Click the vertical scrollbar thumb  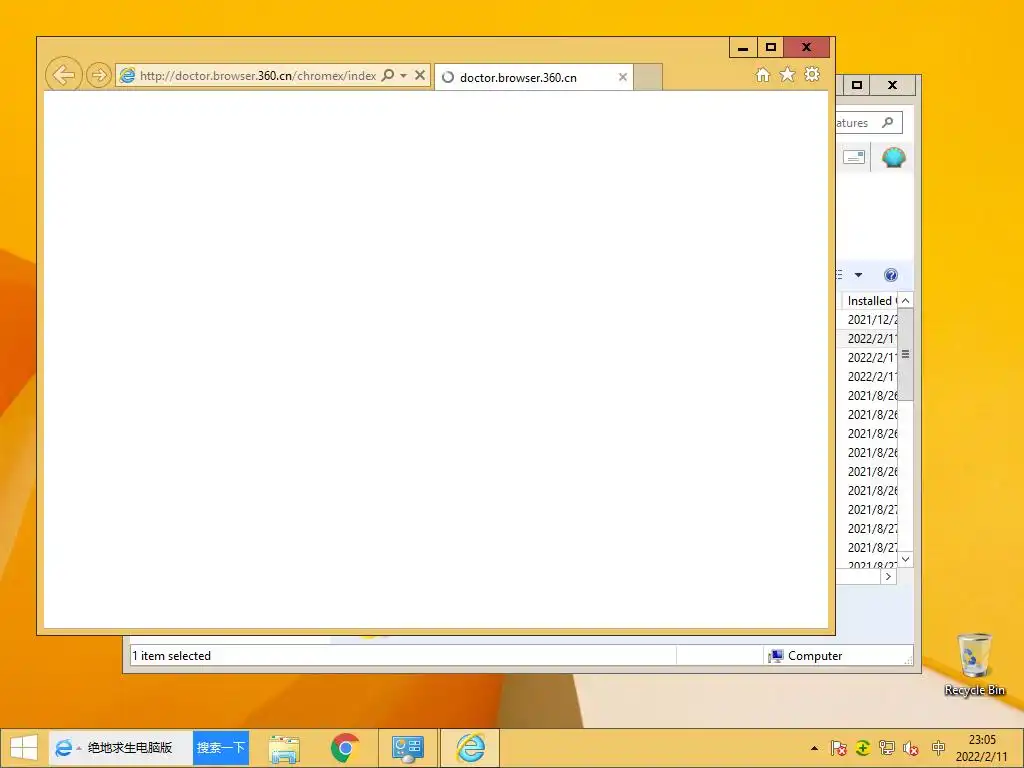pyautogui.click(x=905, y=355)
